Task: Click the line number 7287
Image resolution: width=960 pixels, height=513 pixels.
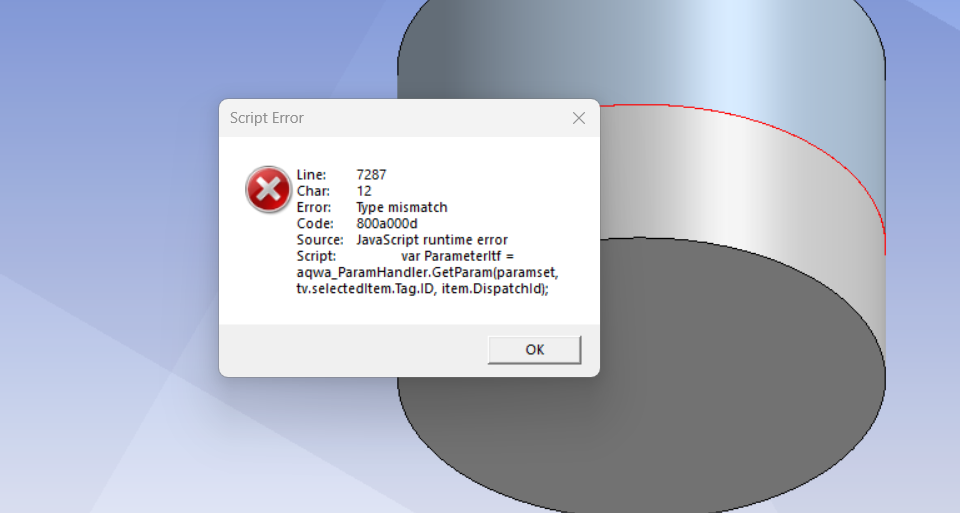Action: [x=371, y=174]
